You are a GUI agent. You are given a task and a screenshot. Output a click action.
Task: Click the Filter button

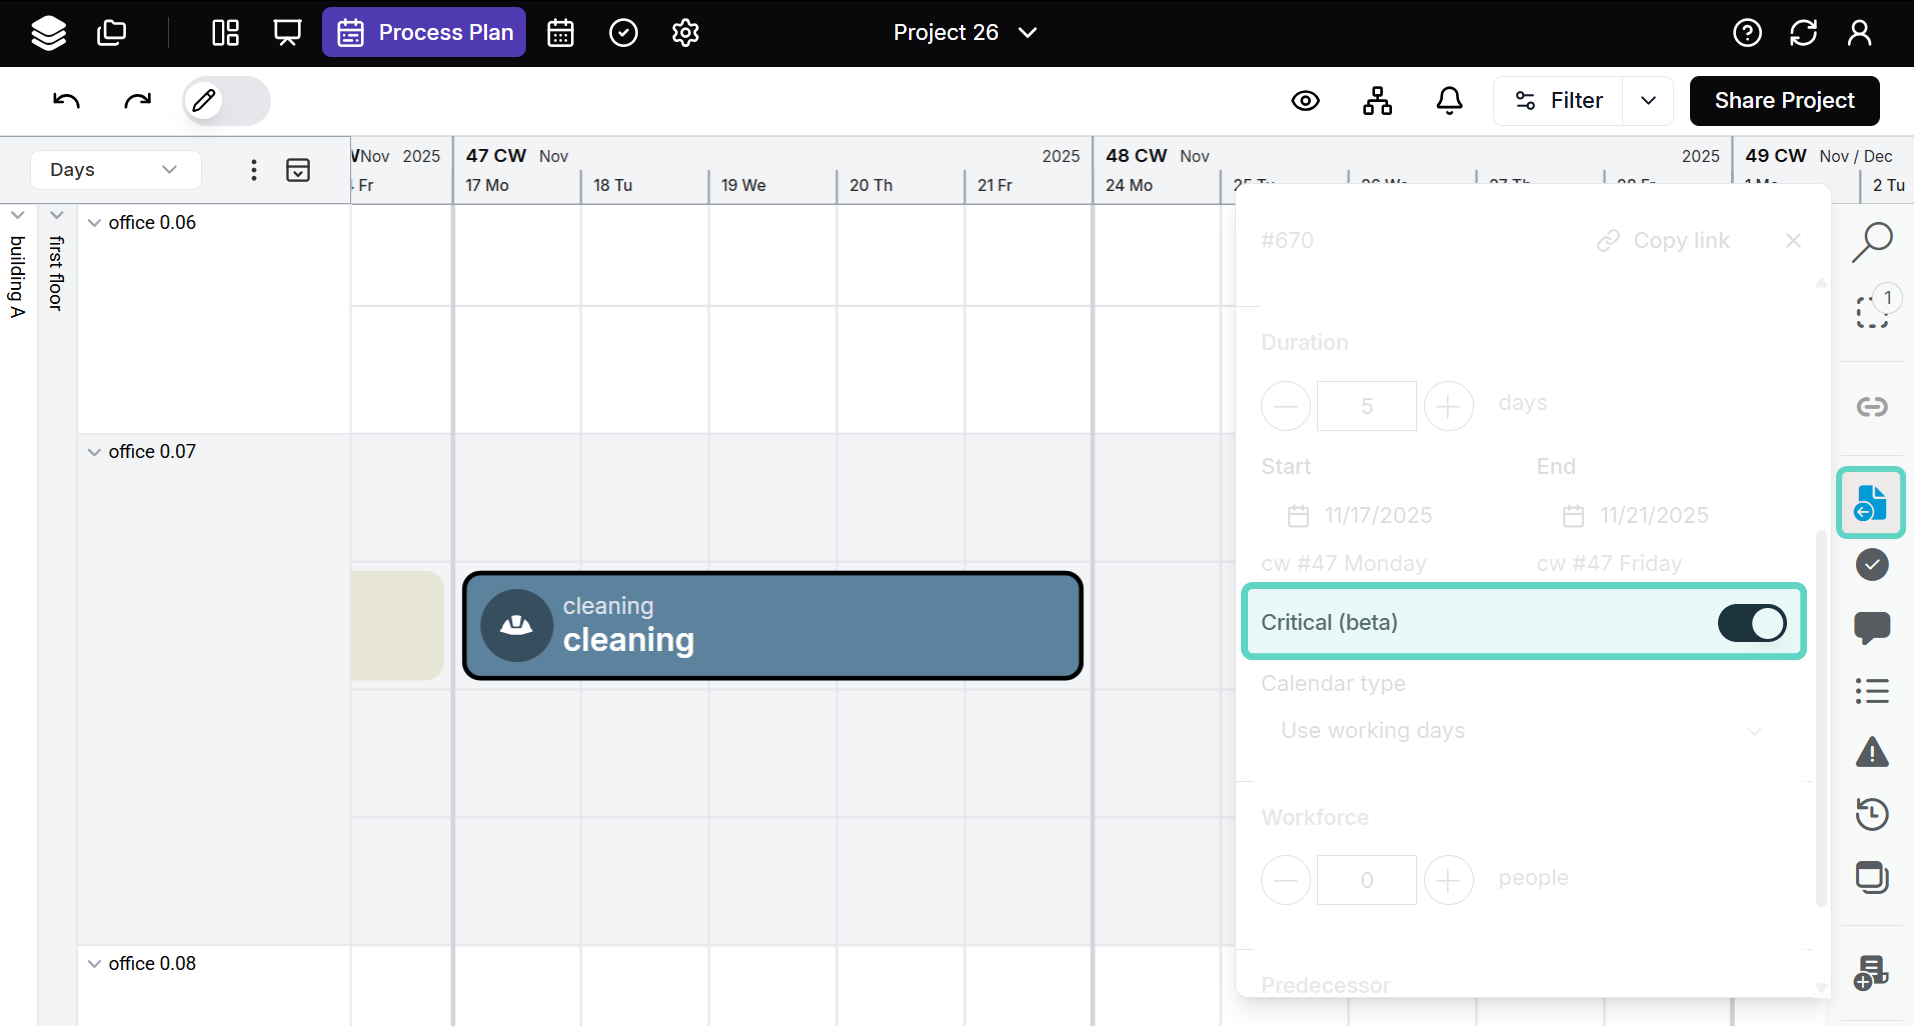coord(1558,101)
